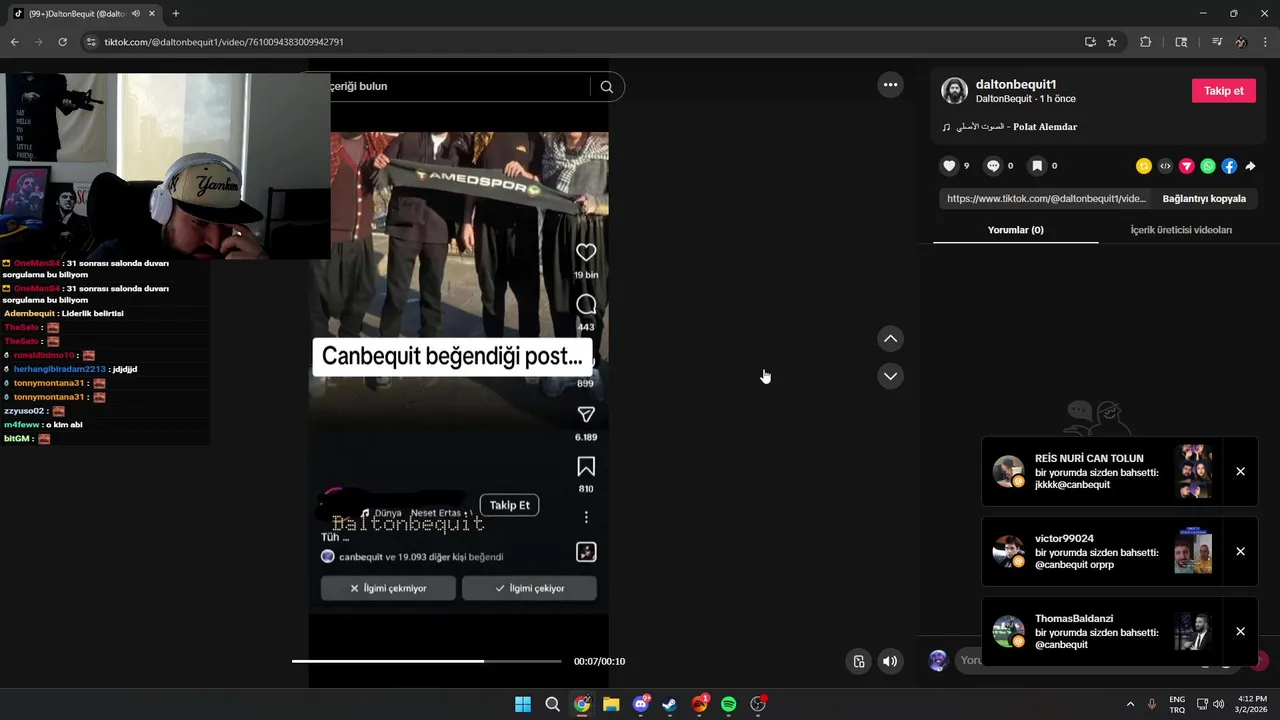The height and width of the screenshot is (720, 1280).
Task: Click the in-video Takip Et button
Action: tap(509, 505)
